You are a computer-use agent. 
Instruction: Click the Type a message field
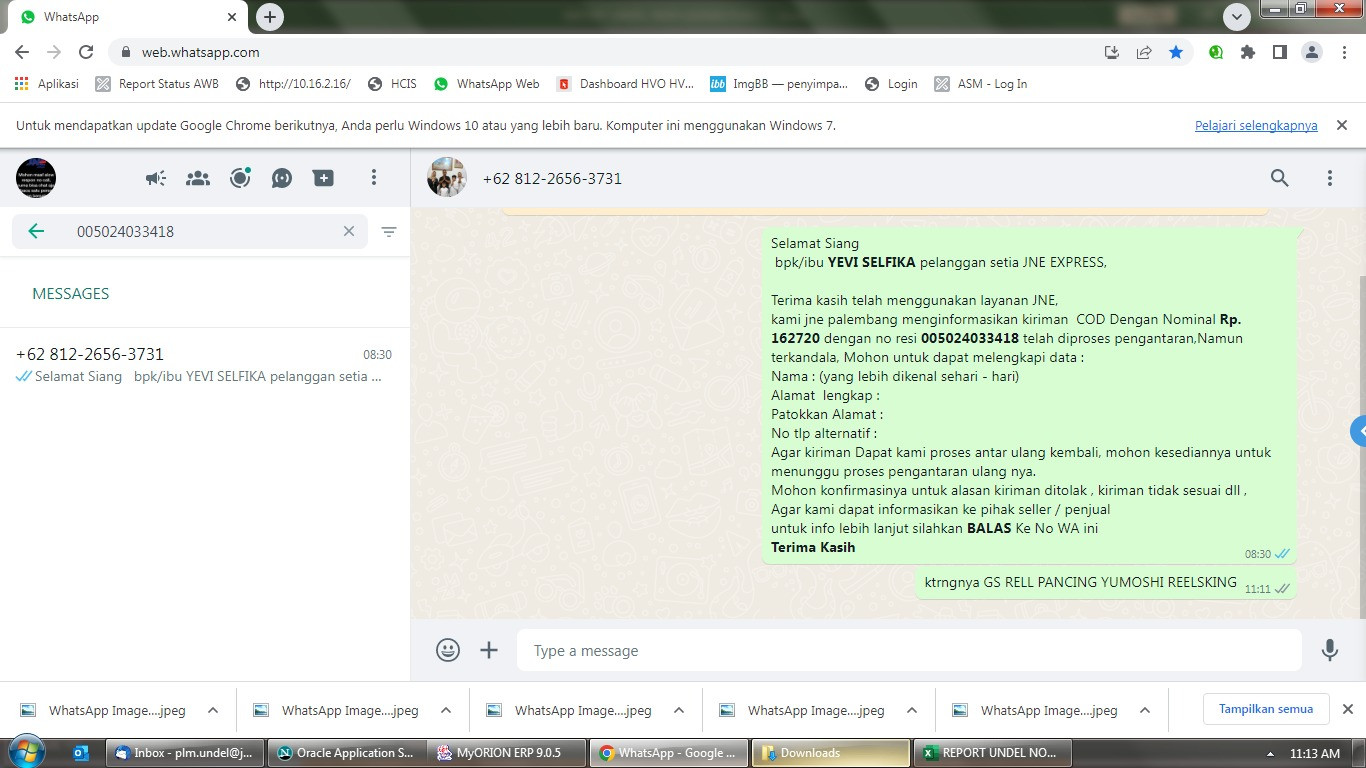point(909,650)
